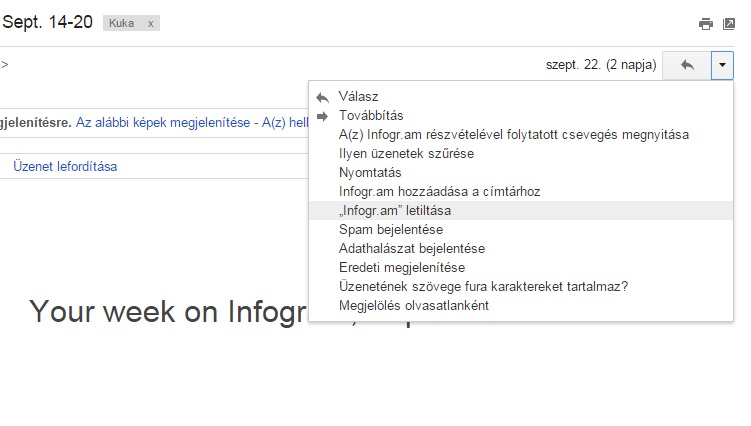Viewport: 751px width, 426px height.
Task: Click the print all icon
Action: click(705, 24)
